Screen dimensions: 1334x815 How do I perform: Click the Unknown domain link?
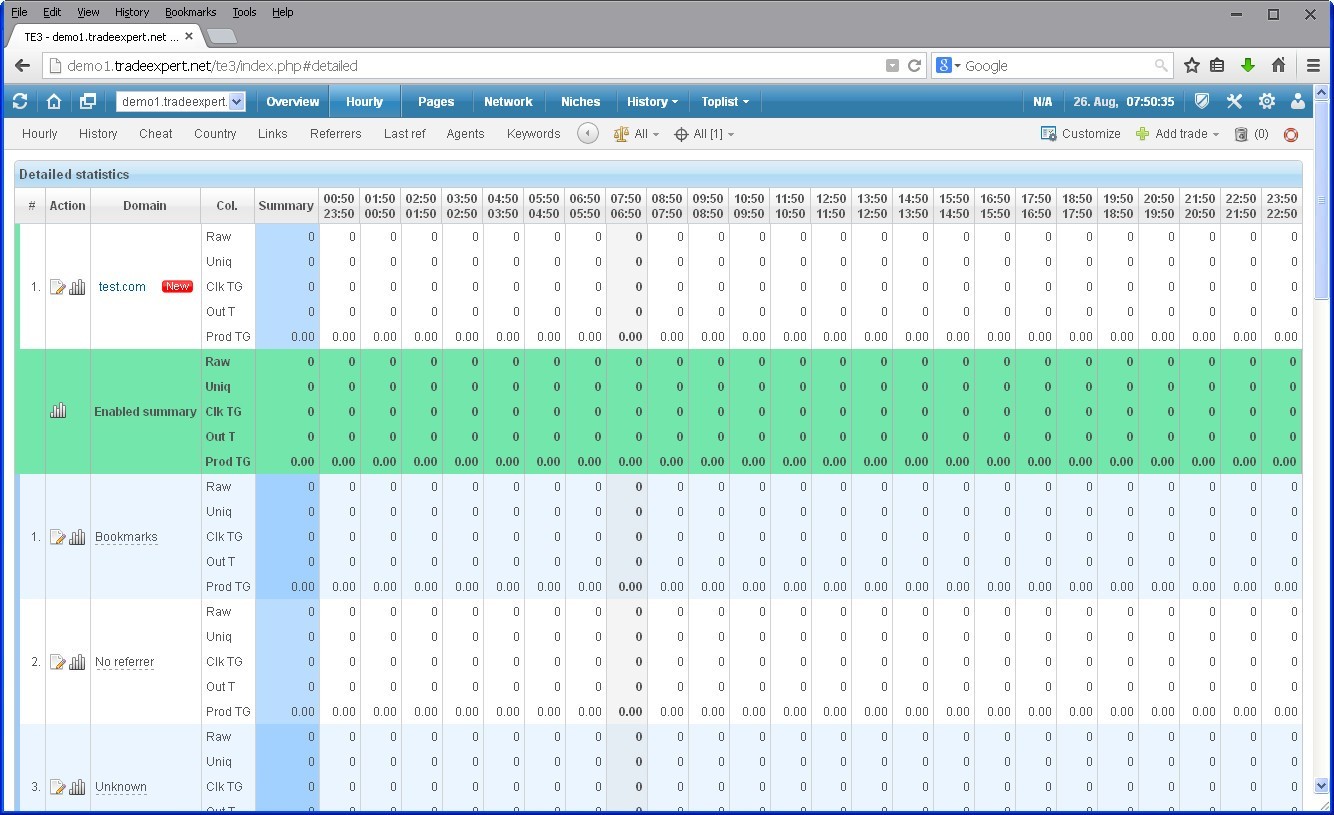121,787
